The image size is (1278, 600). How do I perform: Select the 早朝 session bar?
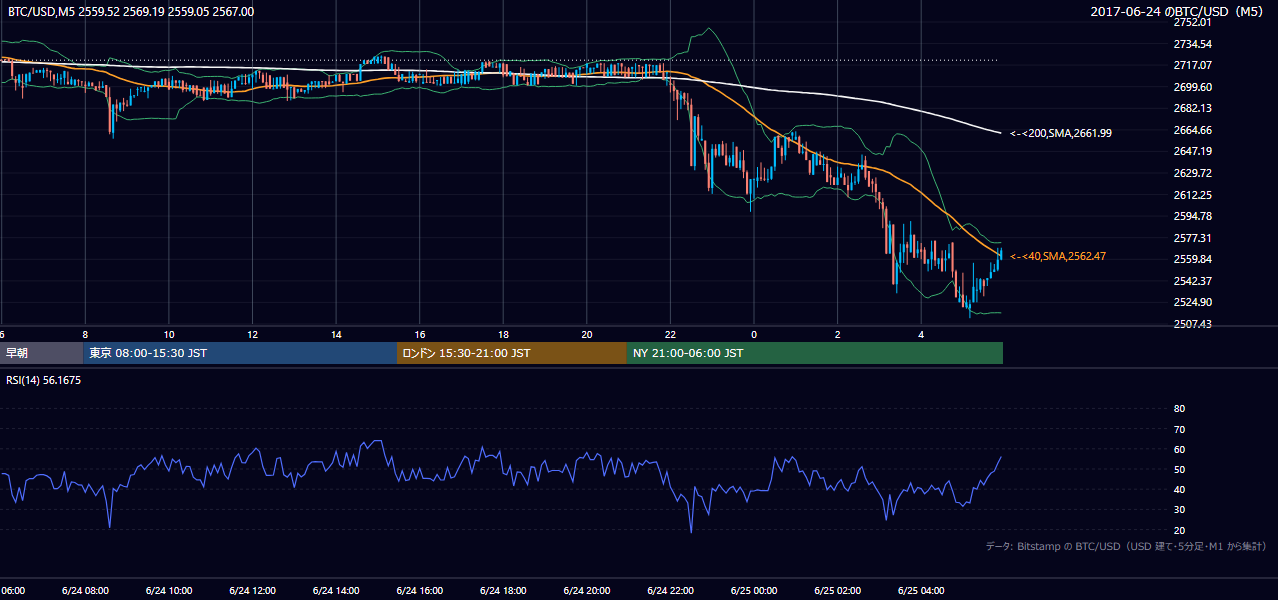pyautogui.click(x=41, y=353)
